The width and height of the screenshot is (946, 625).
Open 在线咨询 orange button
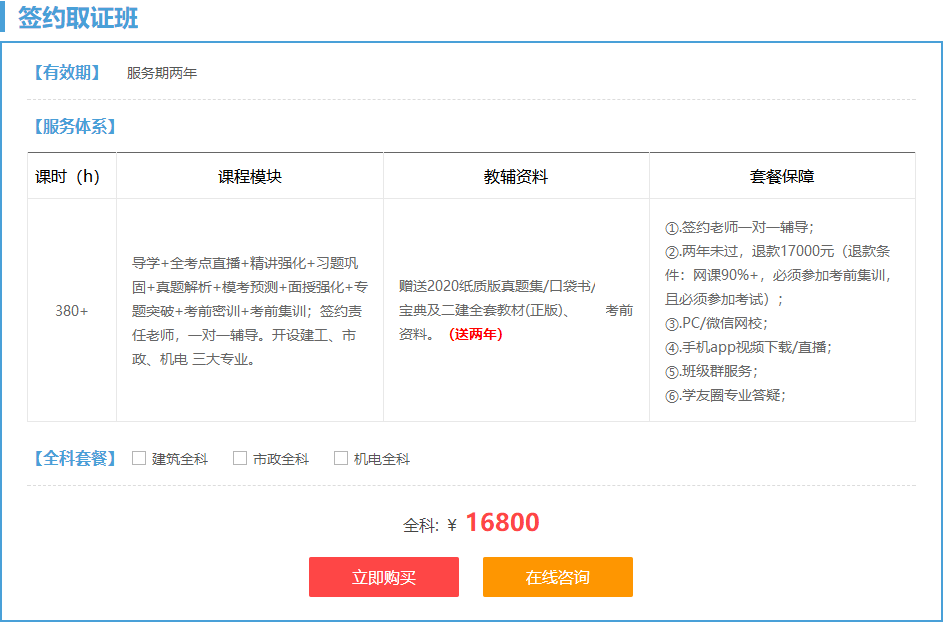click(557, 577)
